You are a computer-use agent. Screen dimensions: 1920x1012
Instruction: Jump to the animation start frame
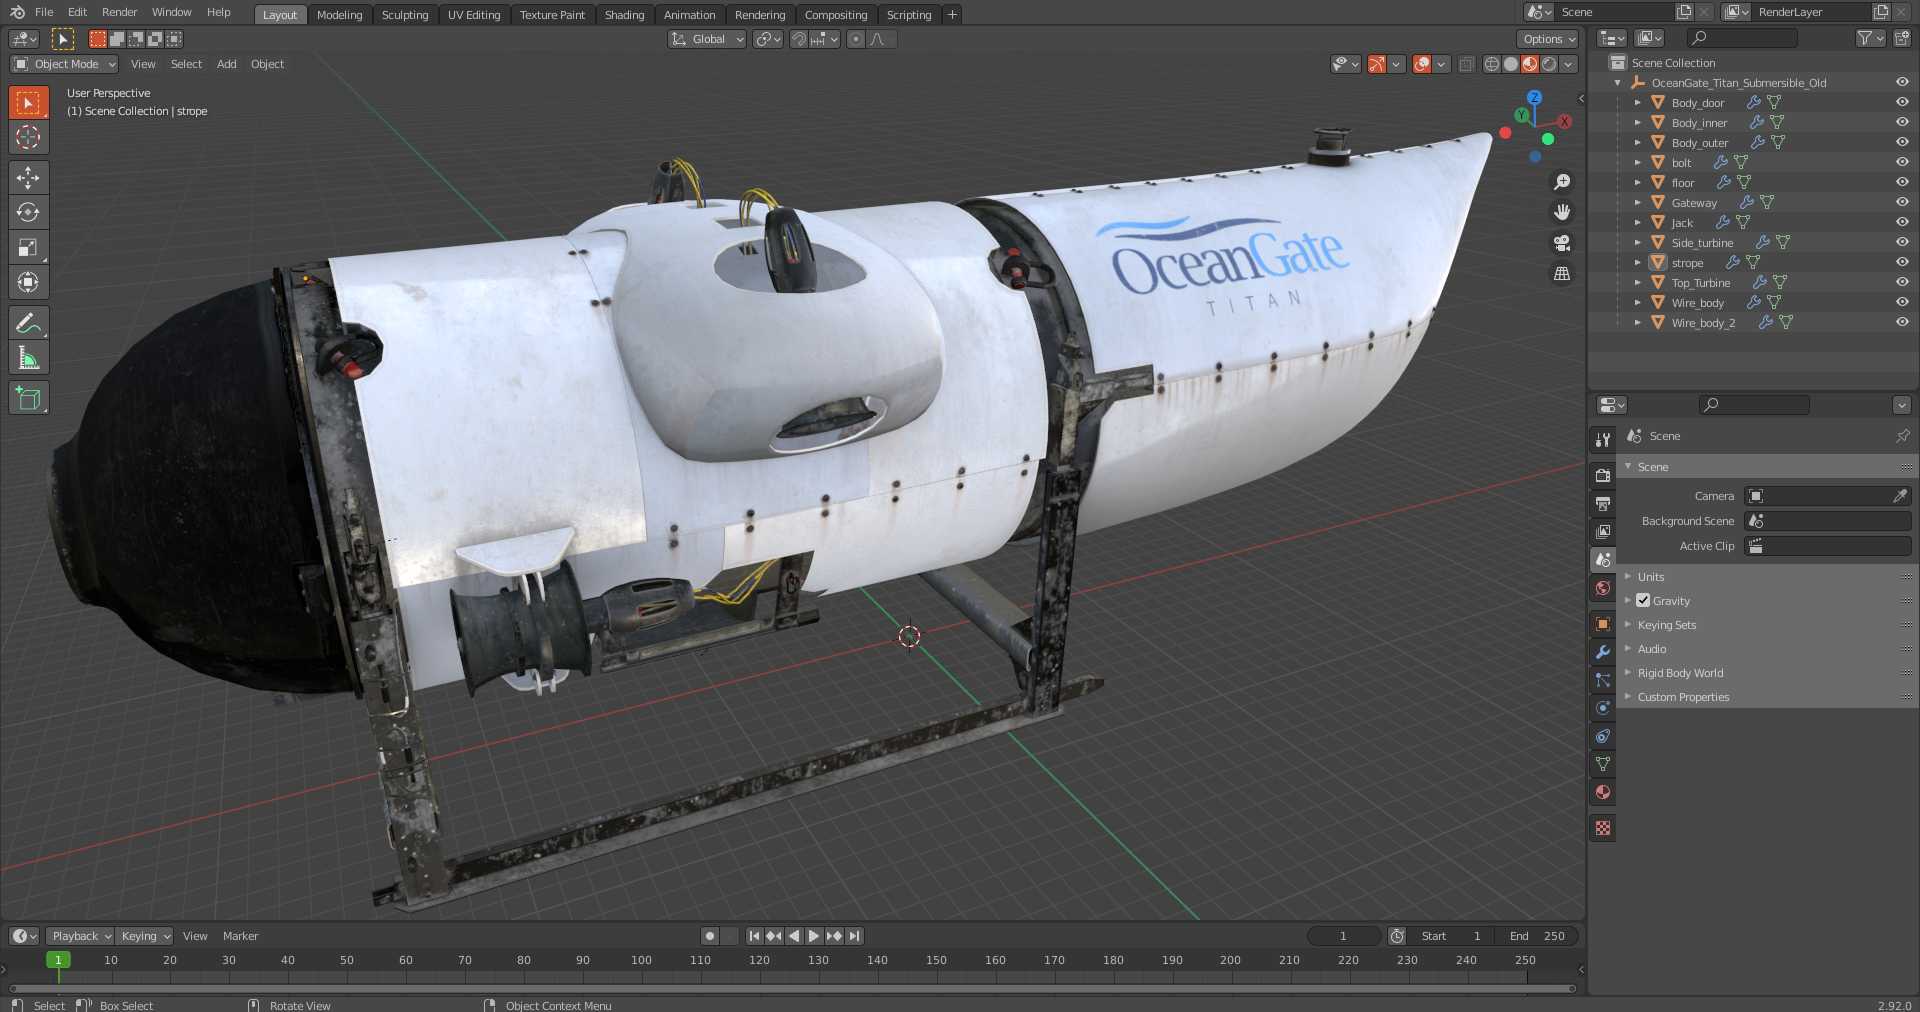coord(754,936)
